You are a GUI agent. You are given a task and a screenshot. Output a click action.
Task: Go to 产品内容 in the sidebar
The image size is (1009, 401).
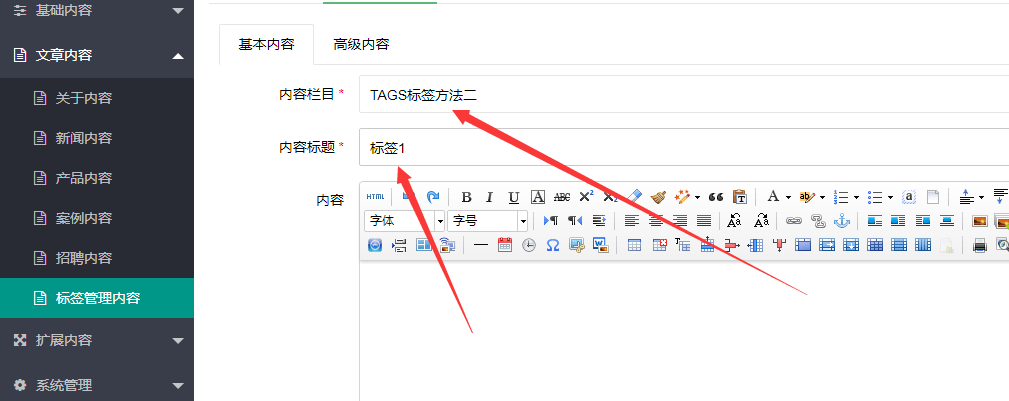tap(84, 178)
